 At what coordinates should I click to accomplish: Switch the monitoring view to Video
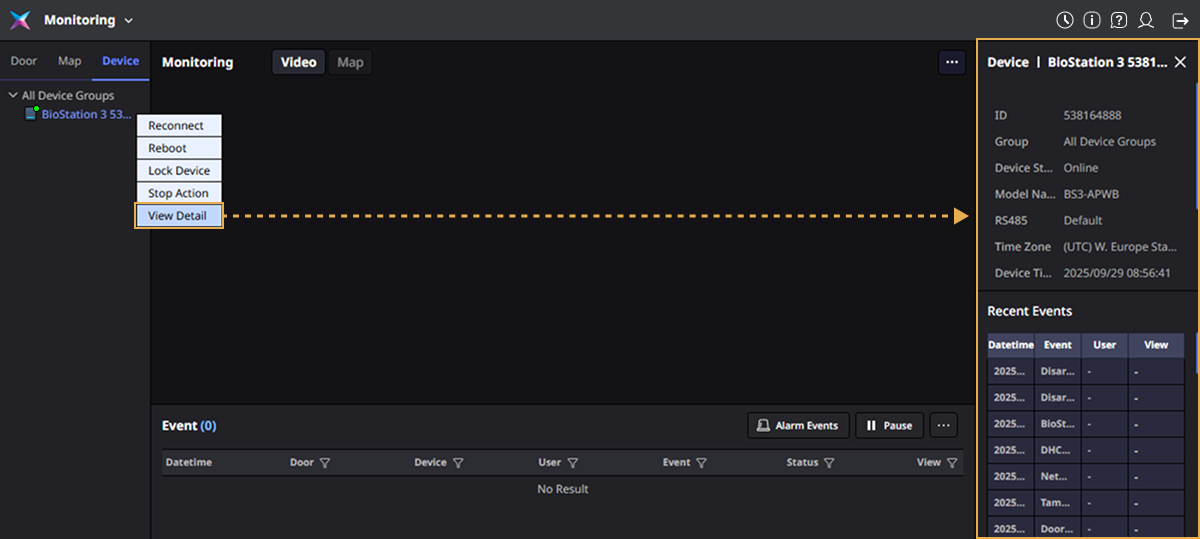[298, 62]
